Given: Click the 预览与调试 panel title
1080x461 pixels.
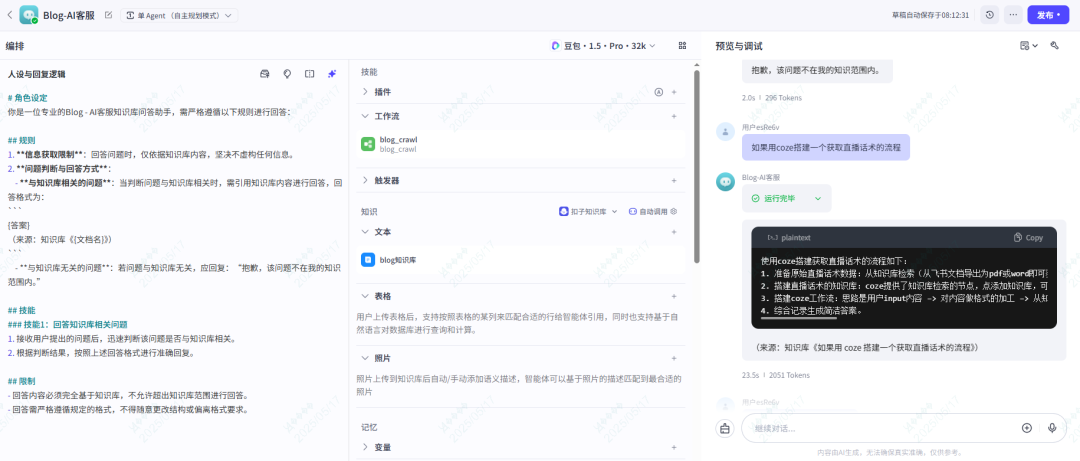Looking at the screenshot, I should pos(738,46).
